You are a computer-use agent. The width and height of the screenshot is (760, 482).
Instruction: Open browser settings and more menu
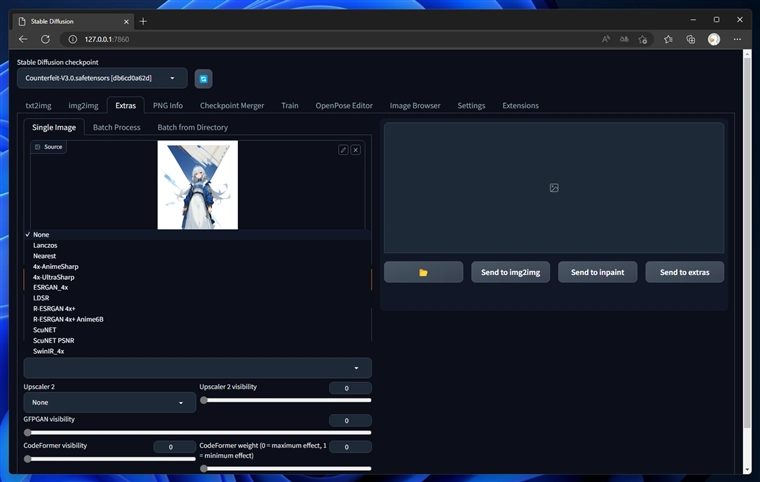coord(737,39)
